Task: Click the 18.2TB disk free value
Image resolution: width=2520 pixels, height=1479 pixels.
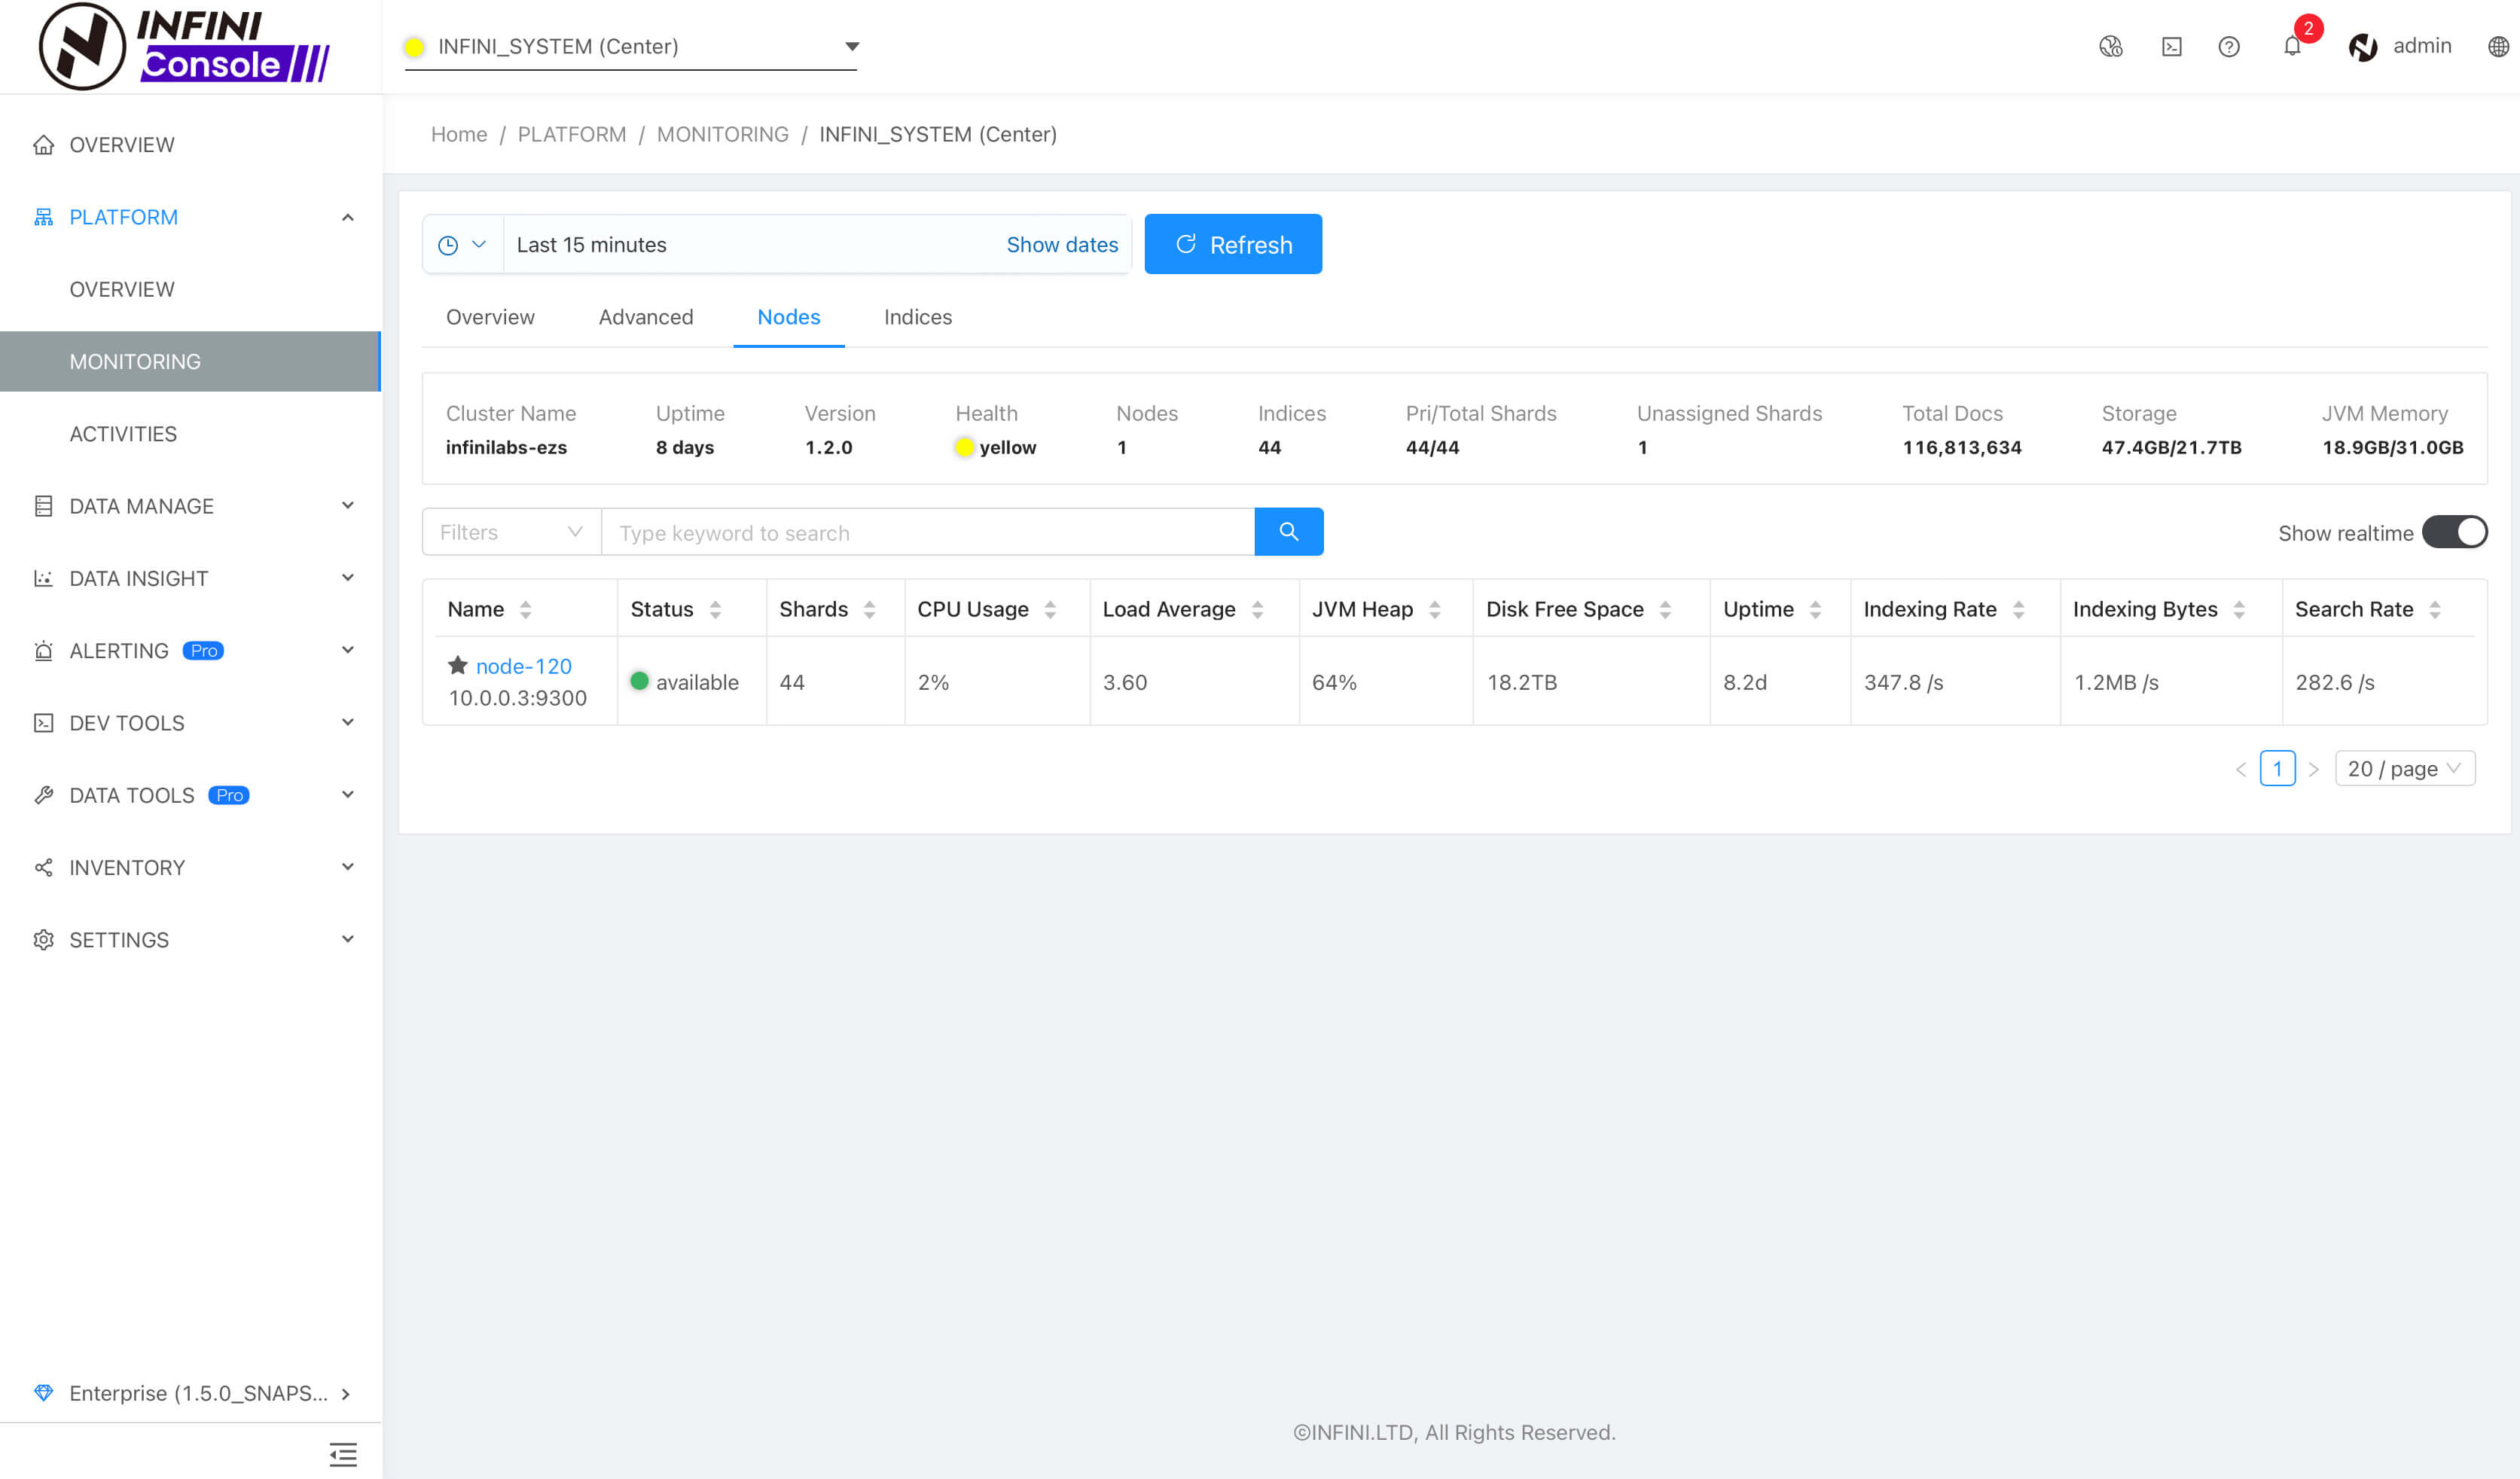Action: pos(1521,682)
